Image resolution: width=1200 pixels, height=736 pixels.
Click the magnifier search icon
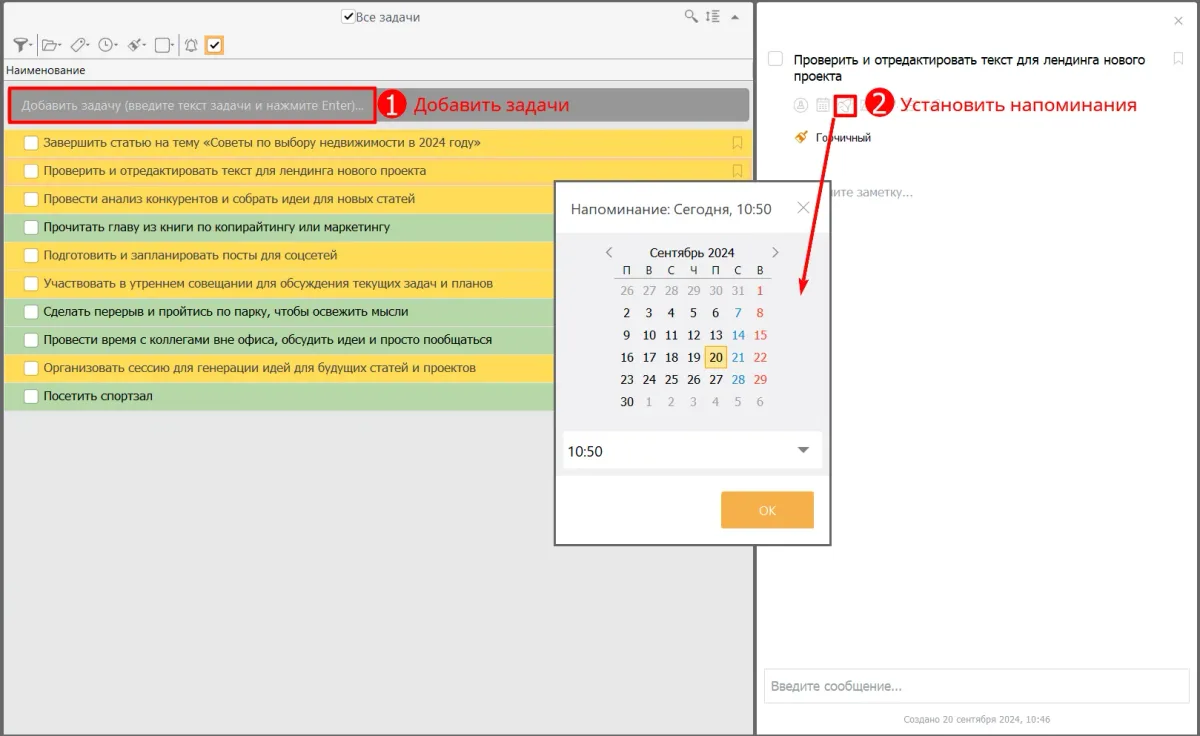[691, 17]
